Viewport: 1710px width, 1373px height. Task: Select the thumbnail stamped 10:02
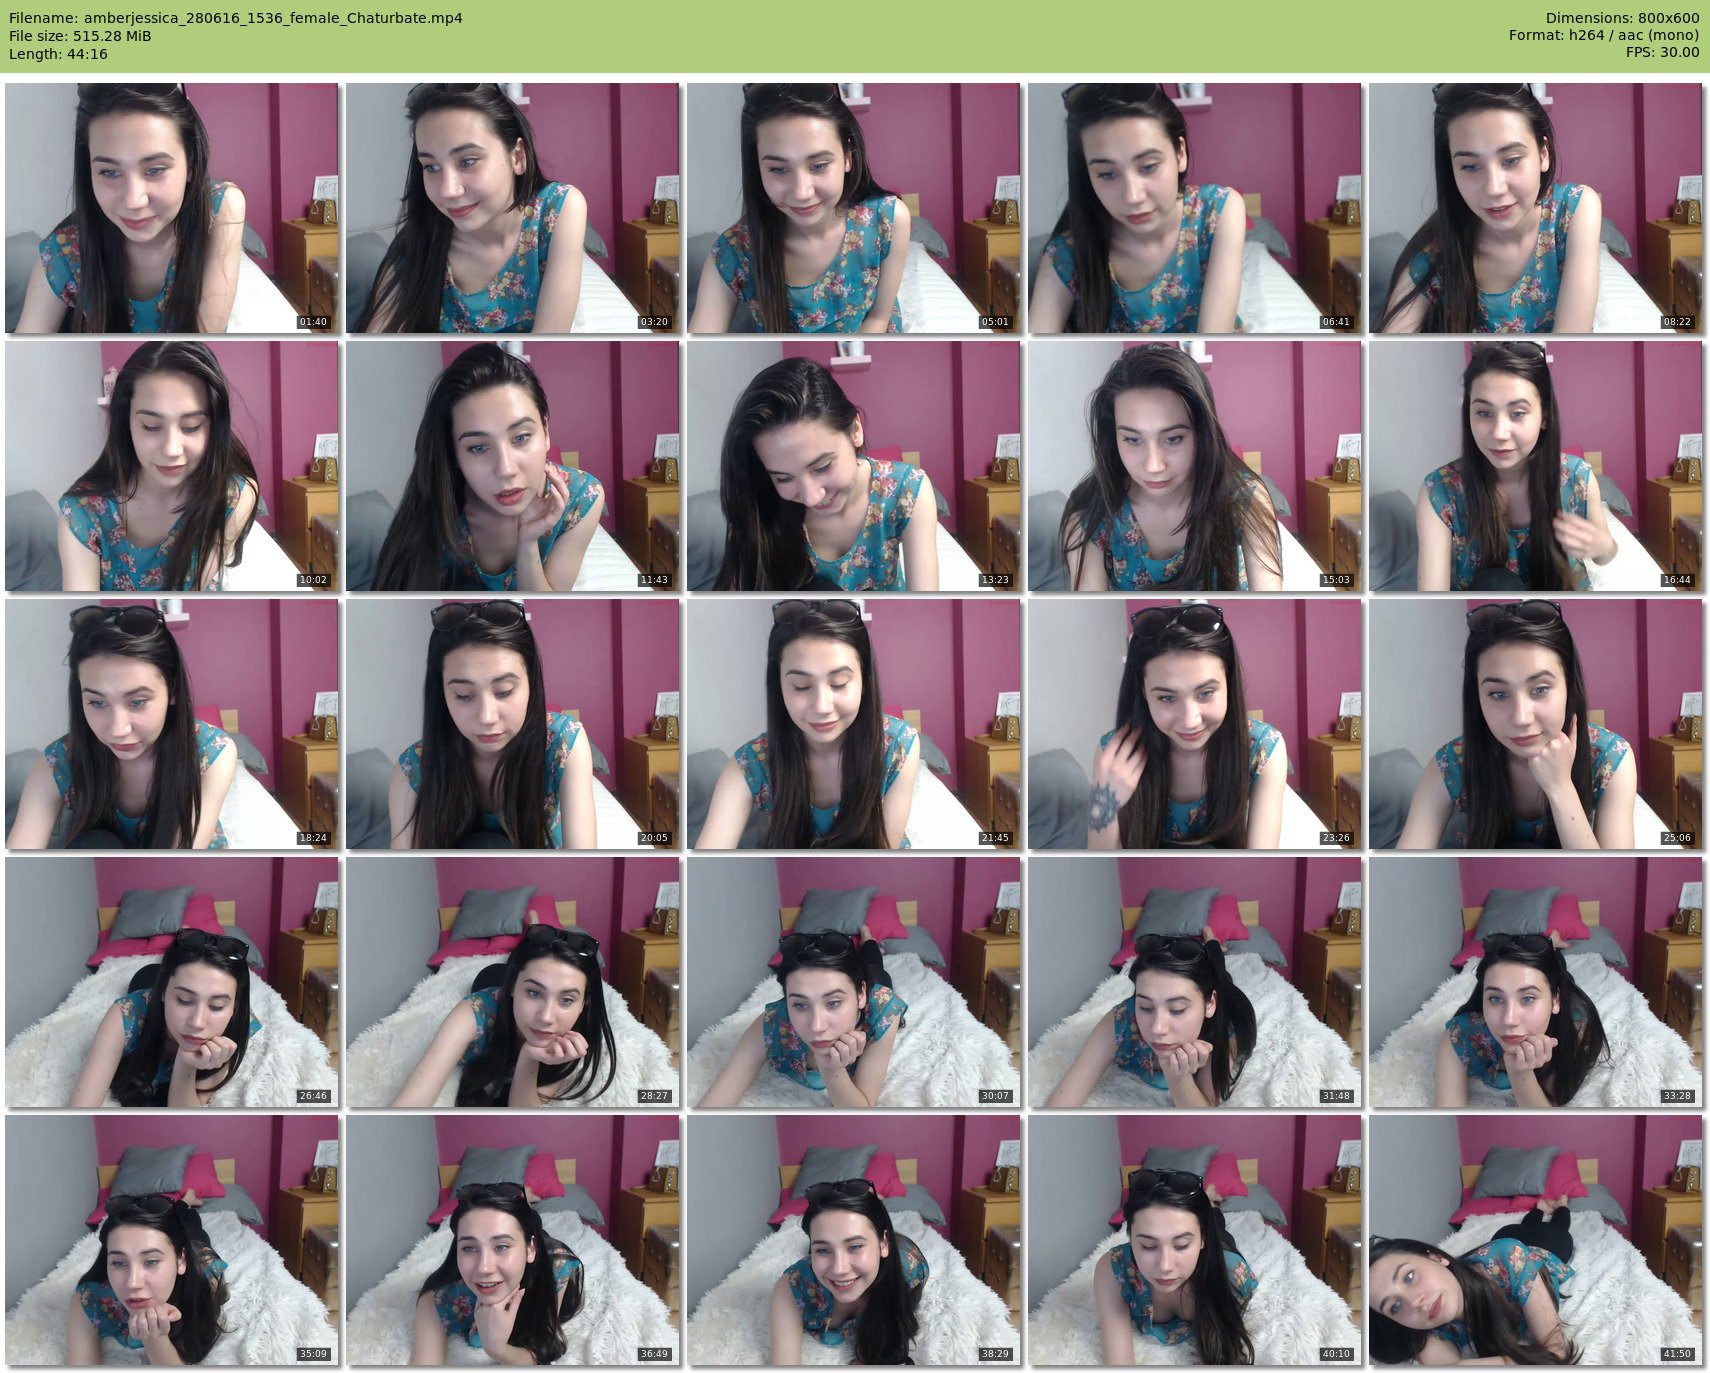pyautogui.click(x=171, y=466)
